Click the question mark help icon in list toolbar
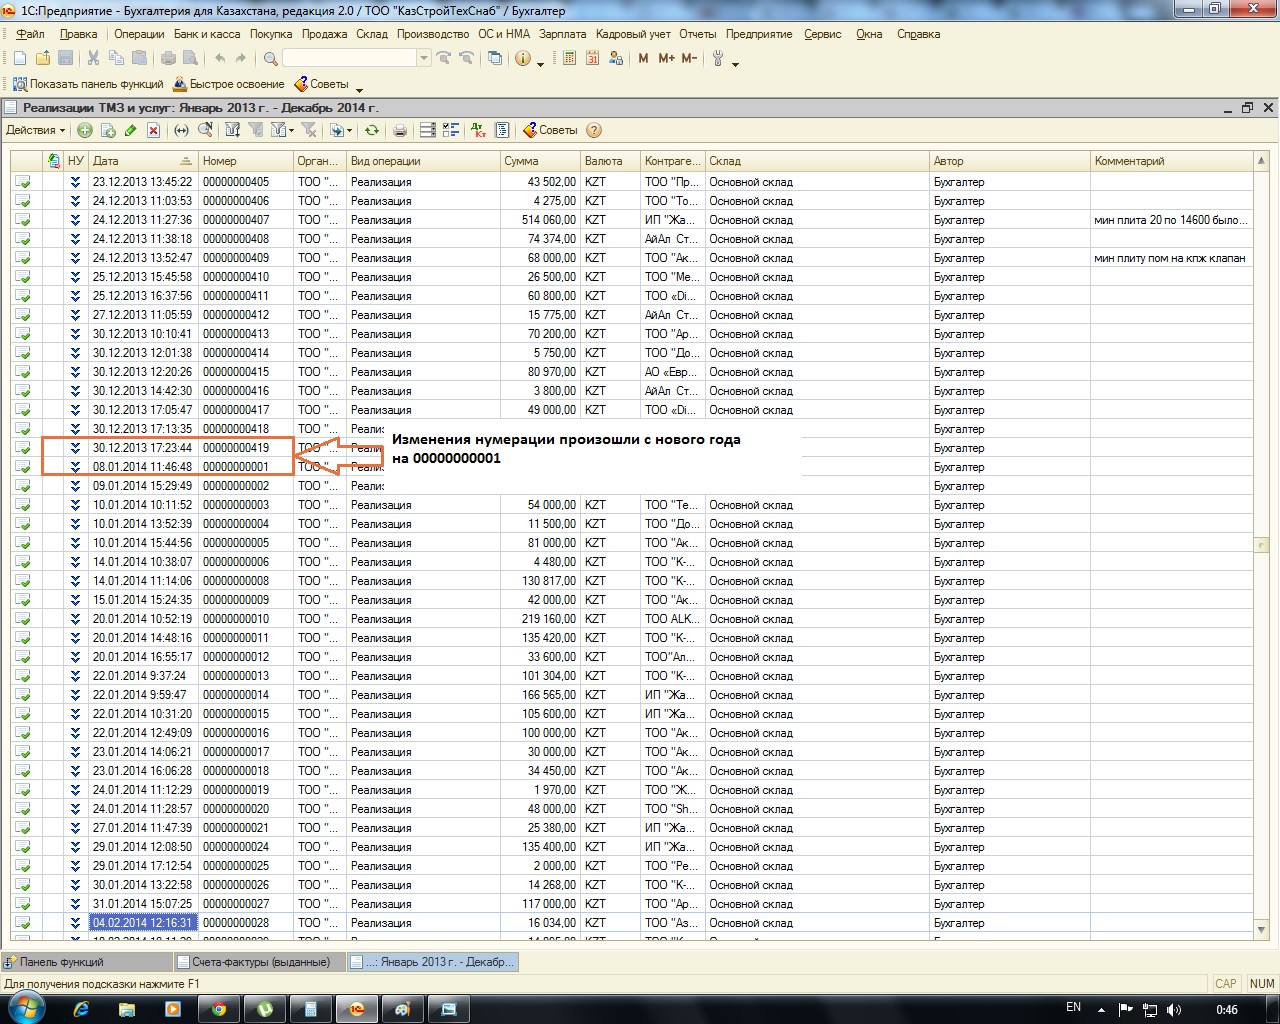 pyautogui.click(x=594, y=130)
